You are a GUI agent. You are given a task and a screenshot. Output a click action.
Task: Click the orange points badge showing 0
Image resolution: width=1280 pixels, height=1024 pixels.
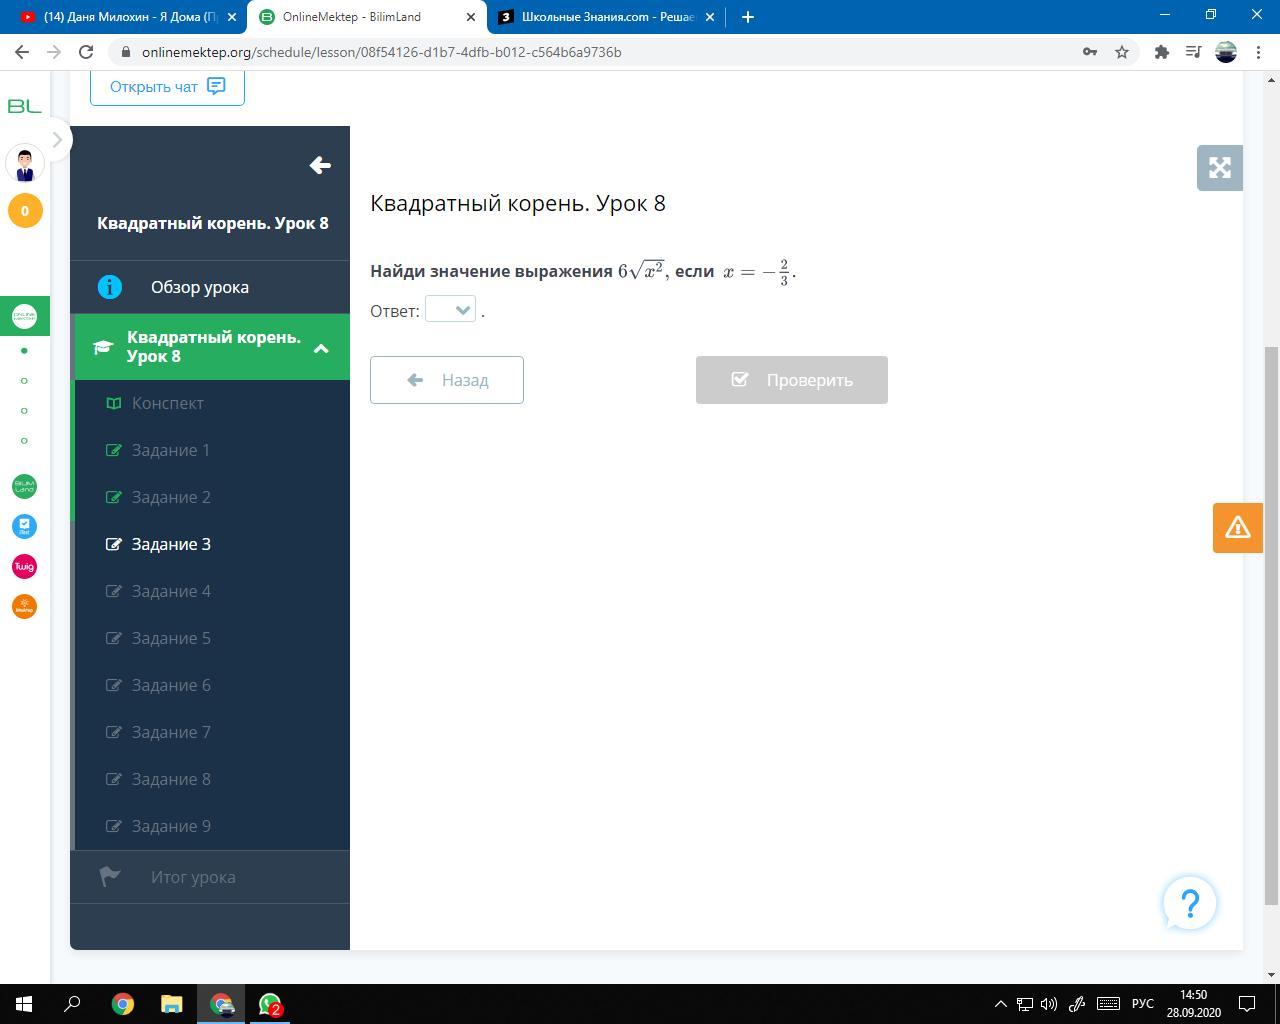click(25, 211)
